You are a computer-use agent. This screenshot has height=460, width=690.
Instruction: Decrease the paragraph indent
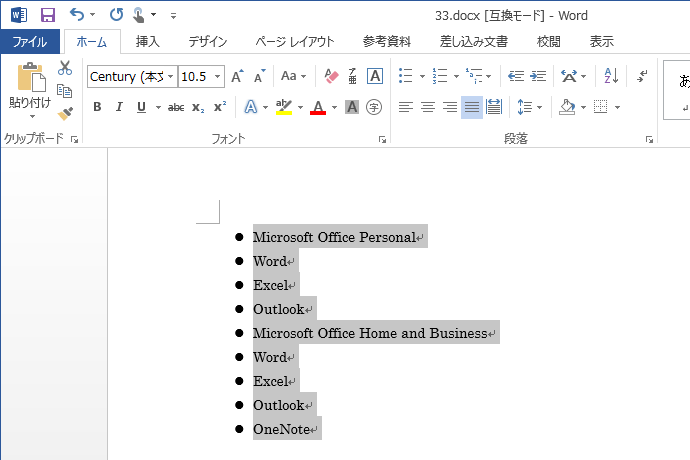[516, 76]
